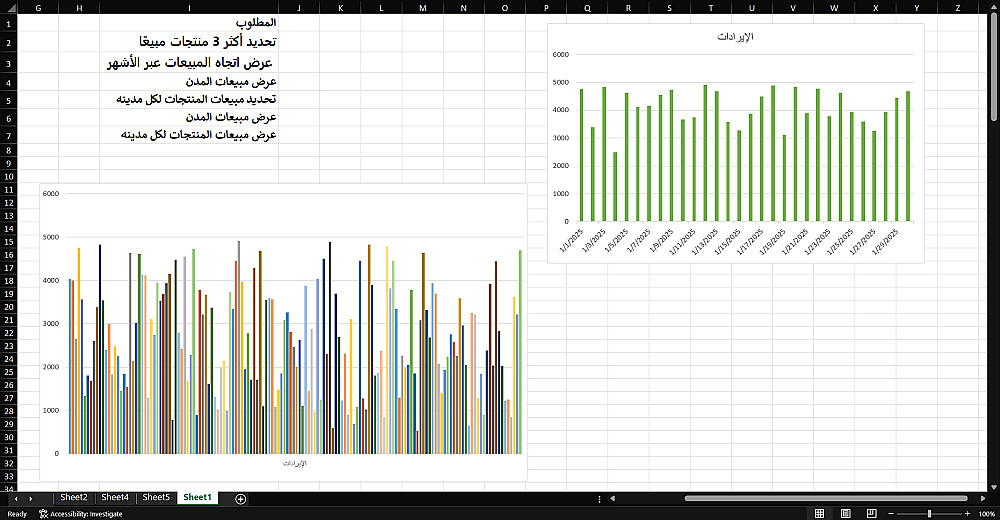1000x520 pixels.
Task: Open the Sheet2 tab
Action: coord(74,497)
